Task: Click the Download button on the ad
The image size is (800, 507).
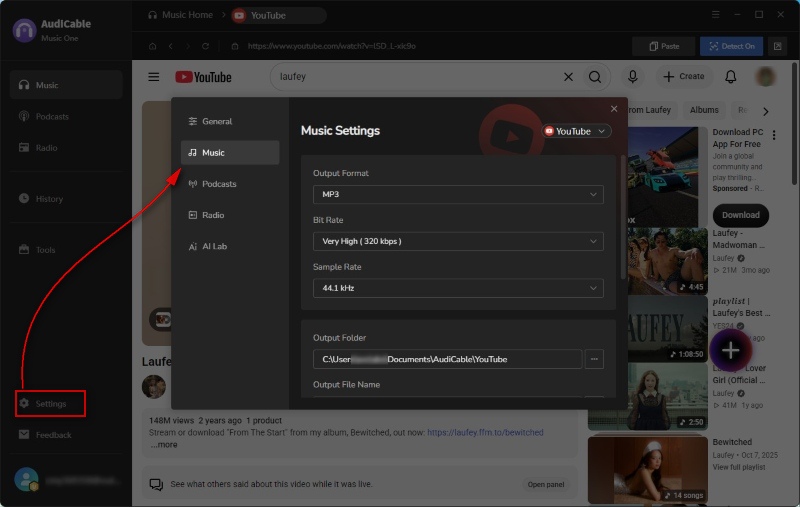Action: point(740,215)
